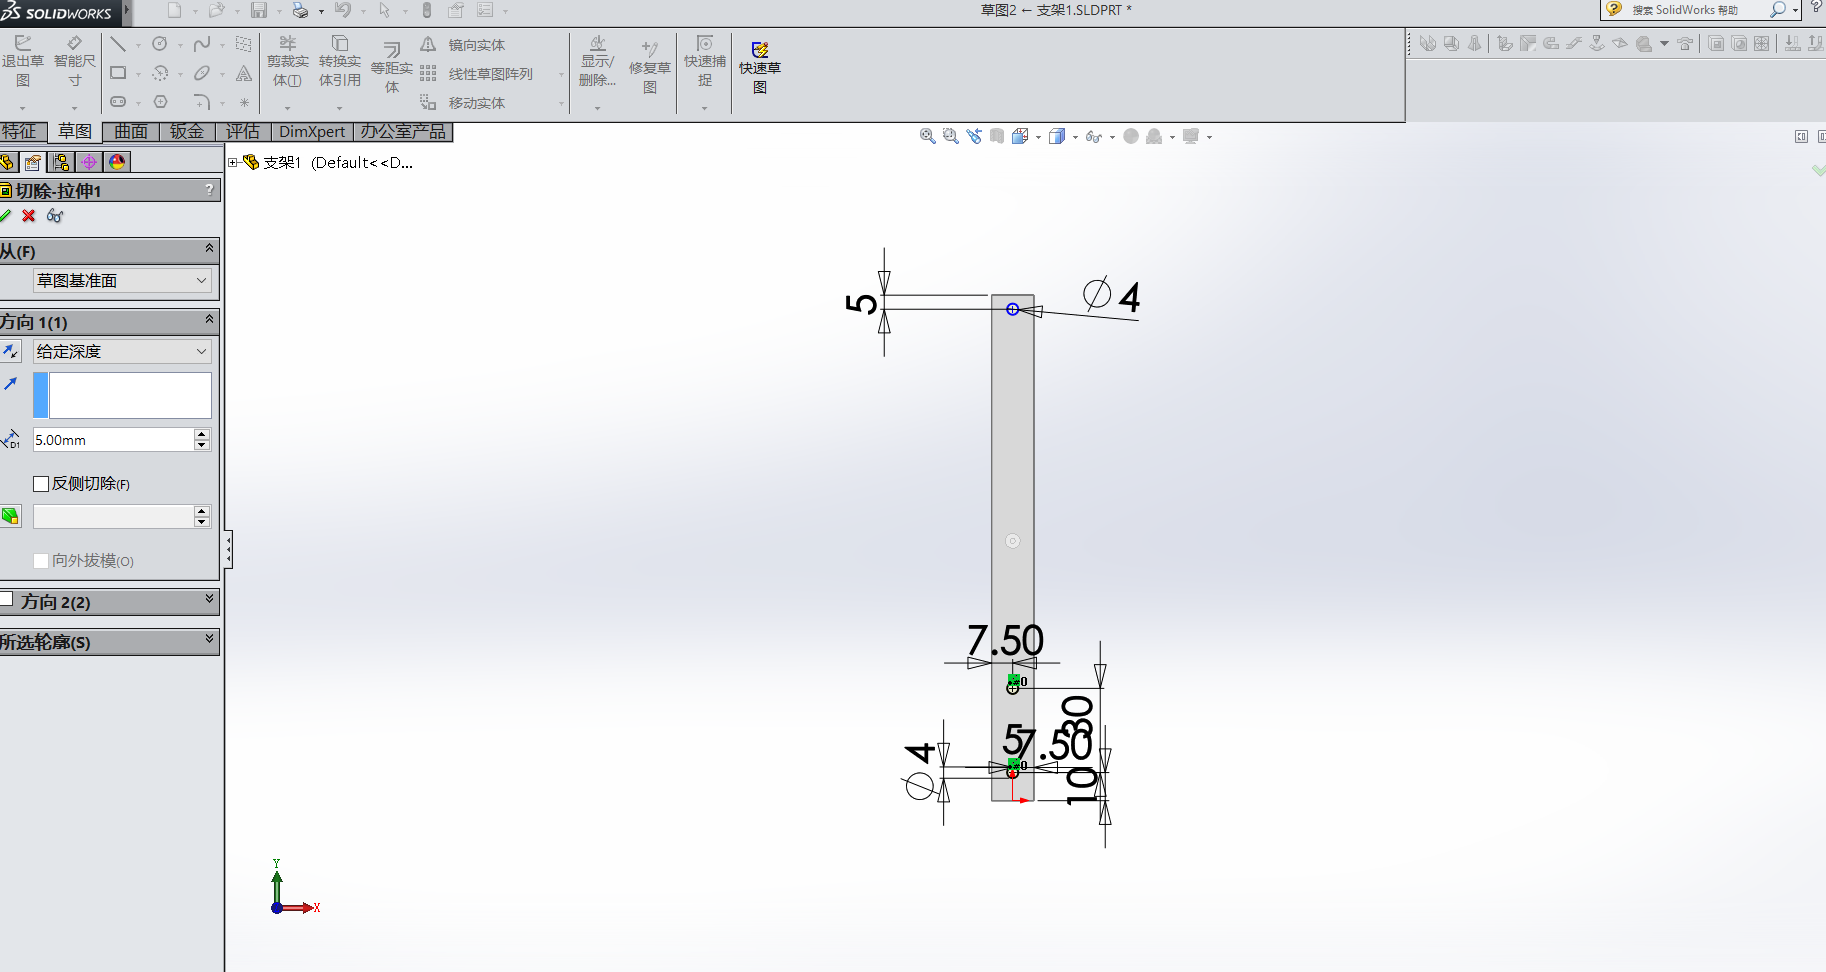The height and width of the screenshot is (972, 1826).
Task: Select the Sketch Text (A) tool
Action: point(244,73)
